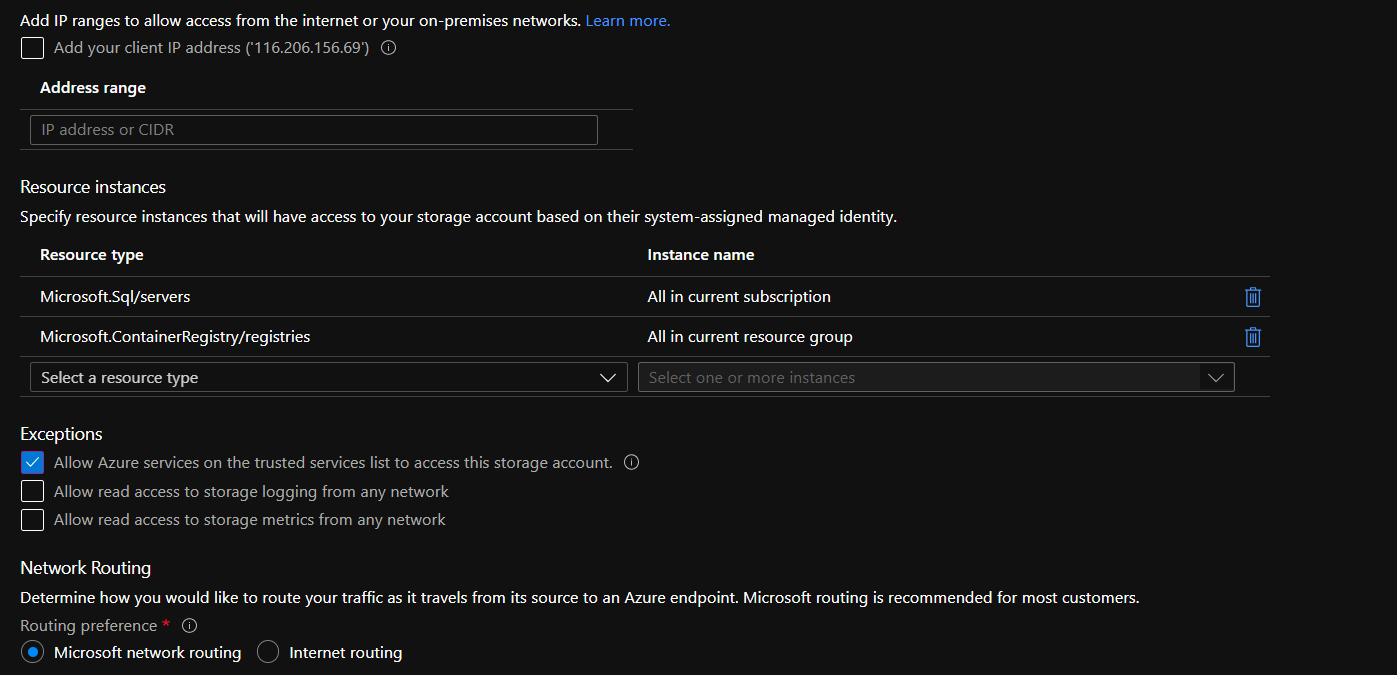Select Internet routing option
This screenshot has width=1397, height=675.
(268, 652)
